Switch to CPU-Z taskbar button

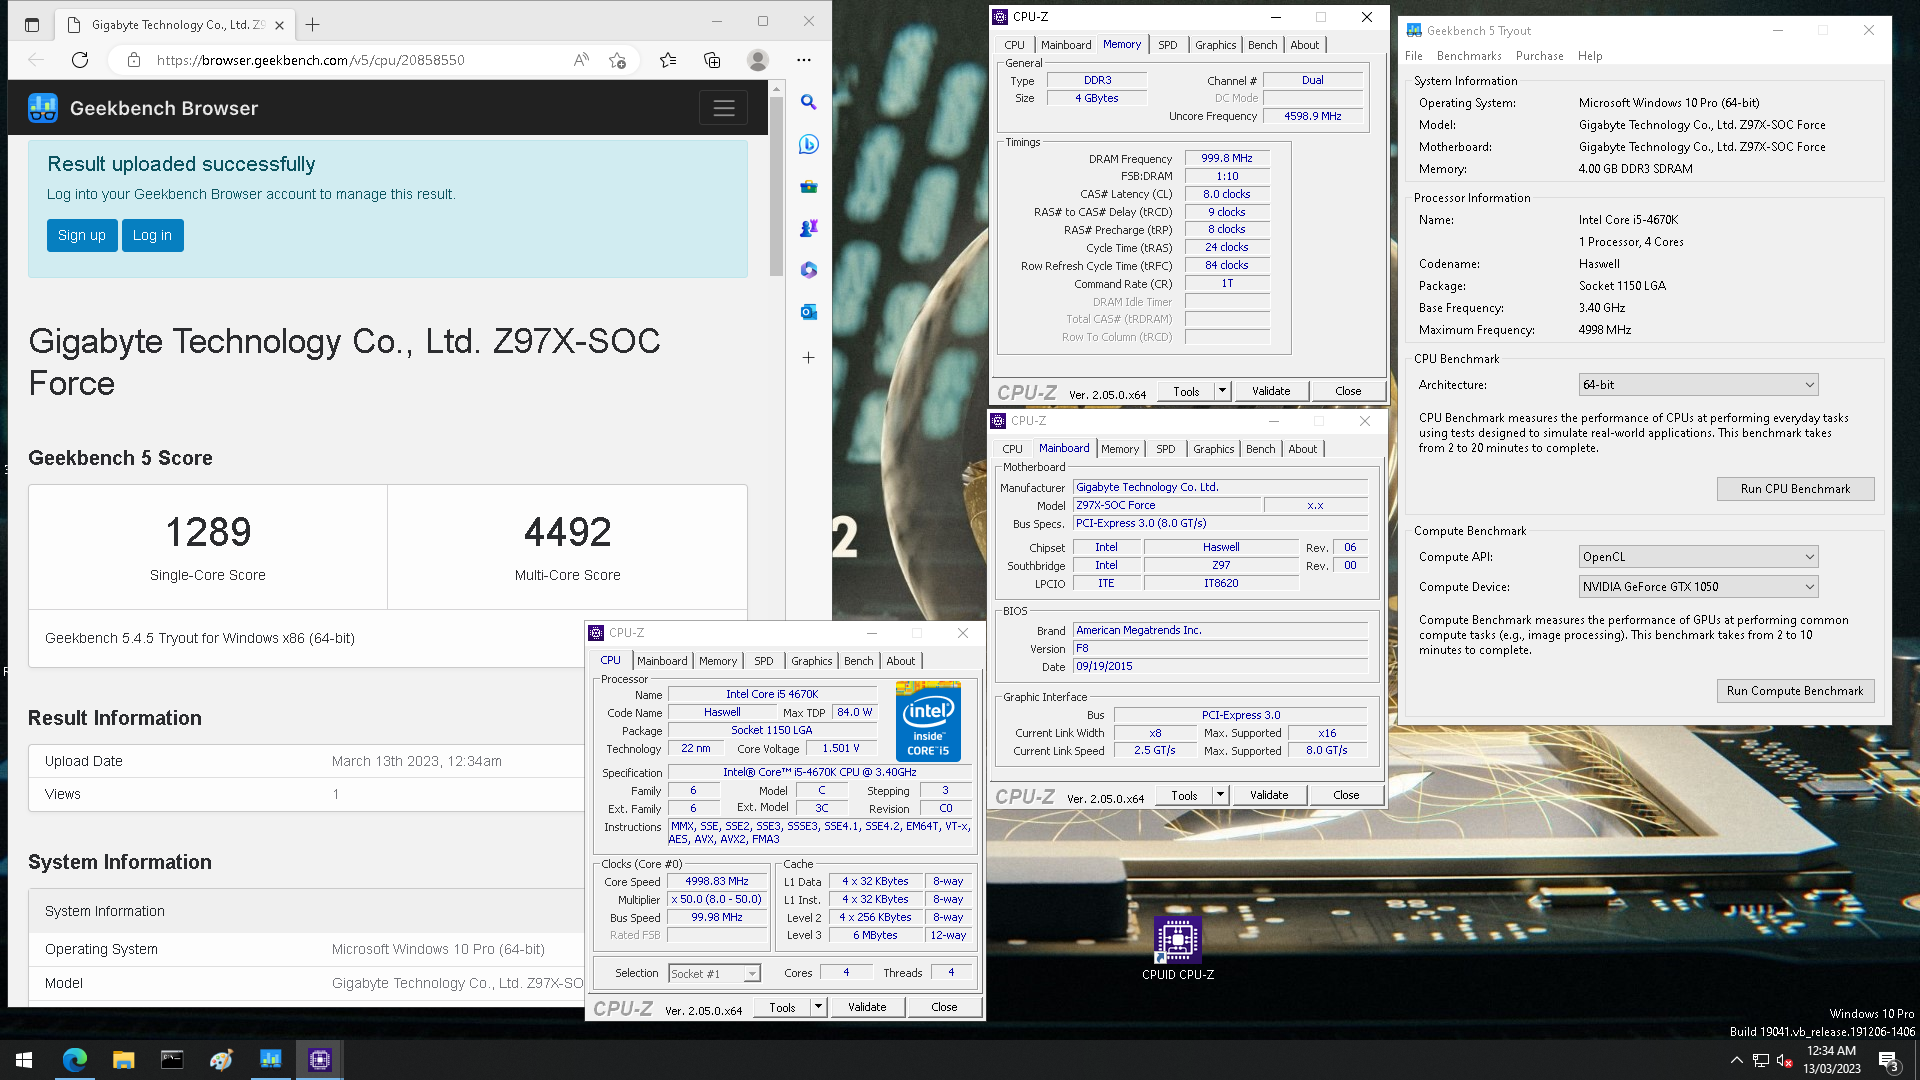(x=319, y=1060)
